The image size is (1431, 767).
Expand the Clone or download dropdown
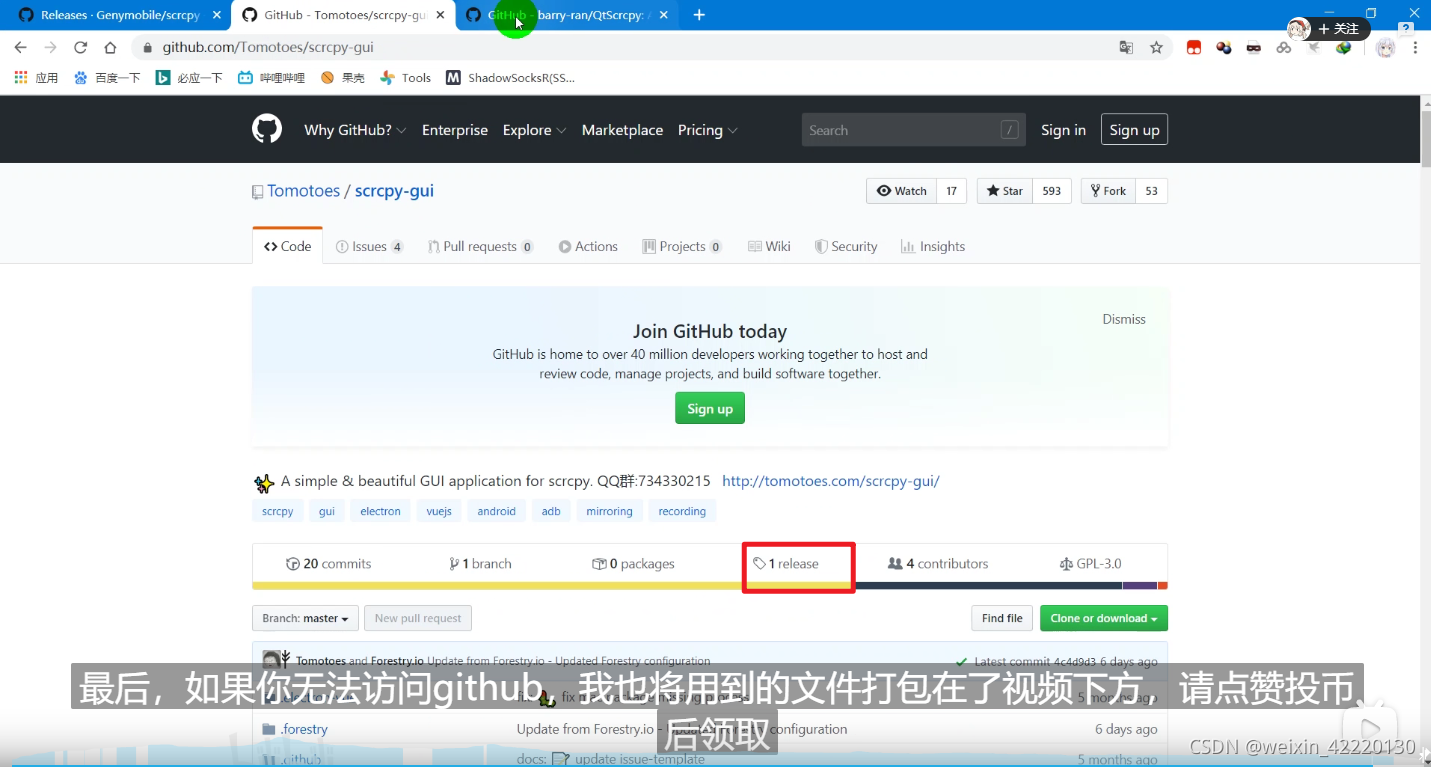click(x=1103, y=618)
